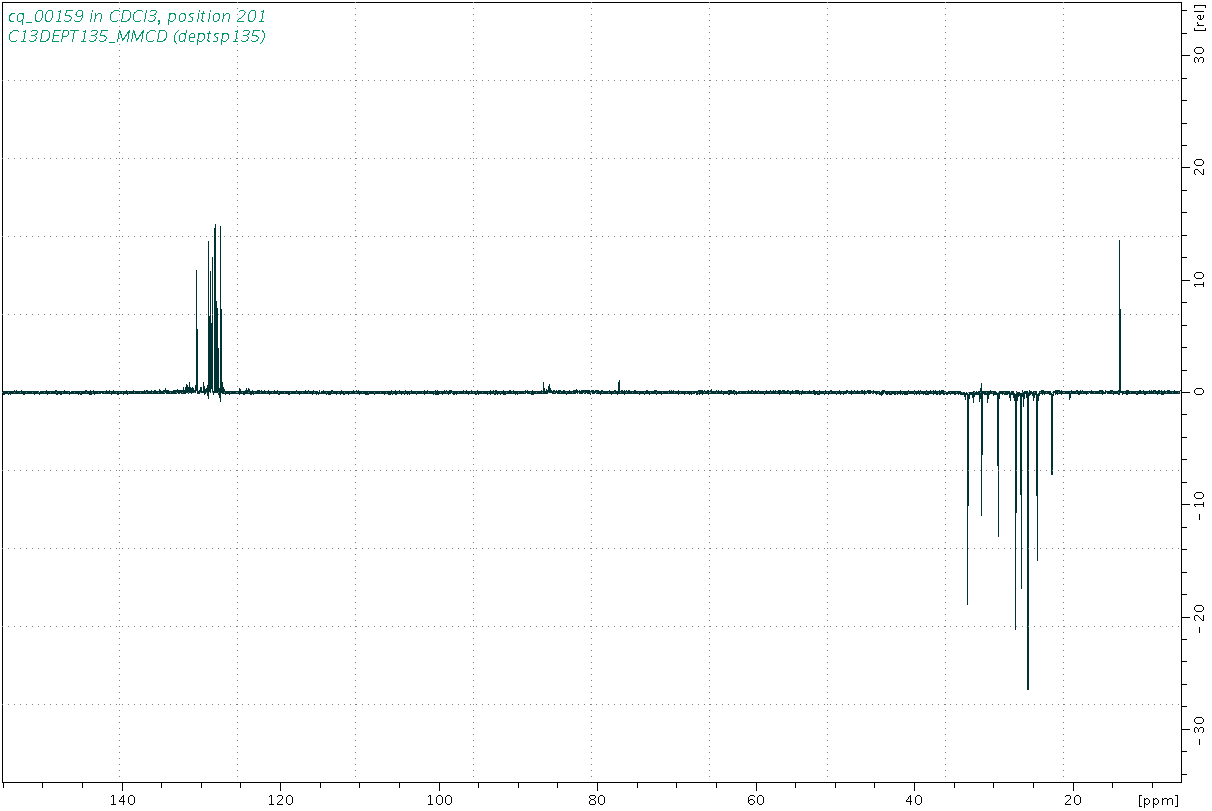Select the 40 ppm tick label

click(915, 800)
